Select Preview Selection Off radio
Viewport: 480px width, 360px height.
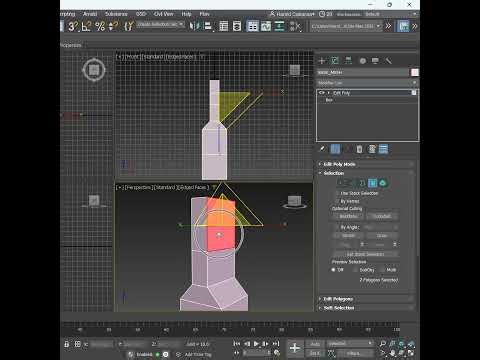[333, 270]
